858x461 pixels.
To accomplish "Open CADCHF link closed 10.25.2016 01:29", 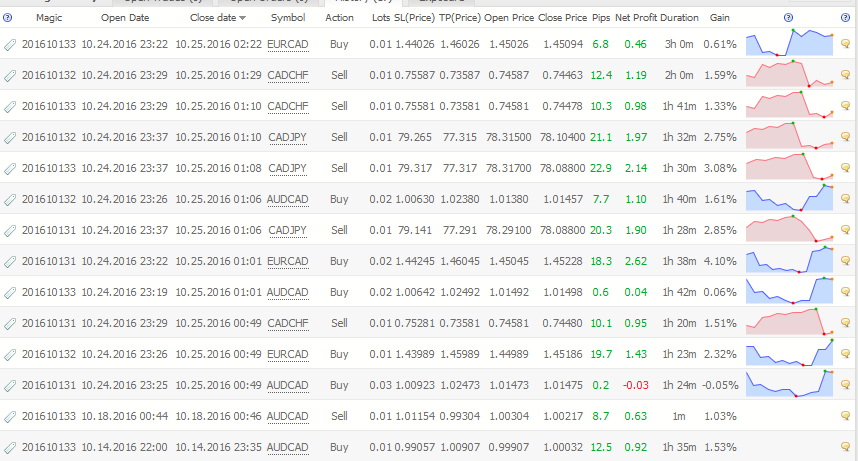I will 288,76.
